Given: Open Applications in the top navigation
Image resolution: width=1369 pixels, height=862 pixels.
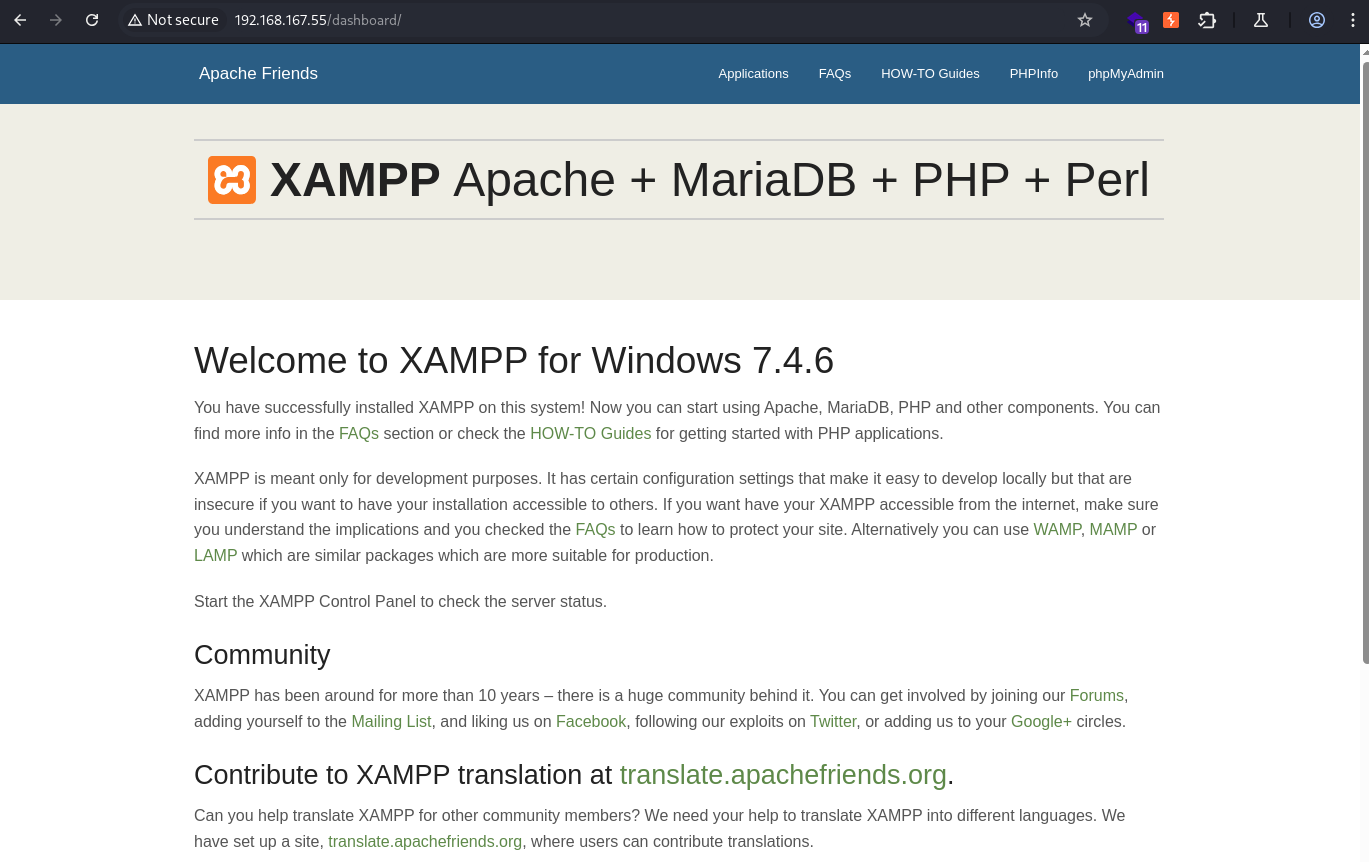Looking at the screenshot, I should [x=753, y=74].
